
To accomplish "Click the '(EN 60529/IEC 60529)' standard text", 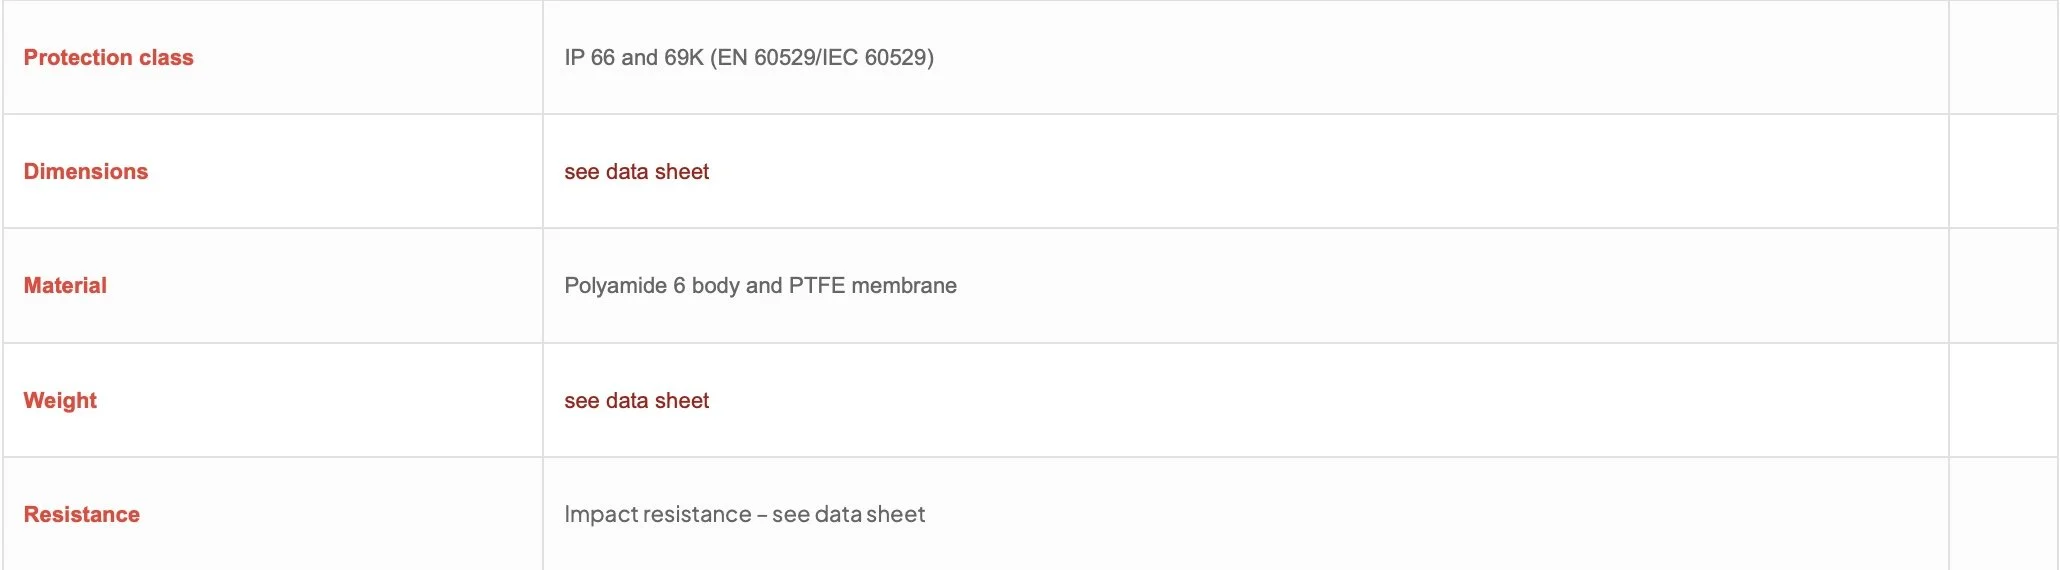I will click(x=822, y=58).
